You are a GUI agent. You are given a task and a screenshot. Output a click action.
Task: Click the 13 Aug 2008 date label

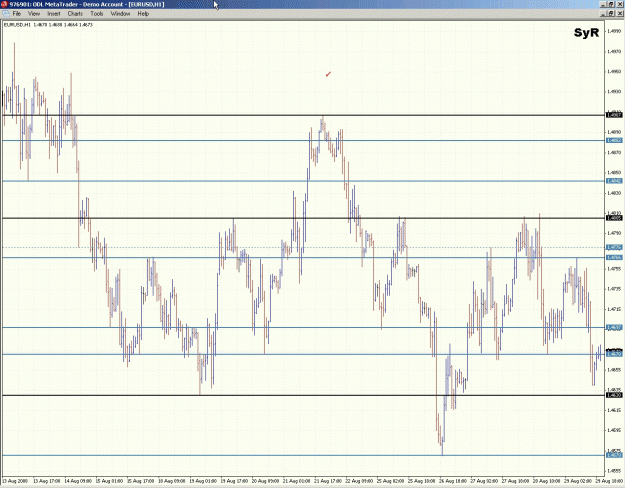(x=16, y=481)
